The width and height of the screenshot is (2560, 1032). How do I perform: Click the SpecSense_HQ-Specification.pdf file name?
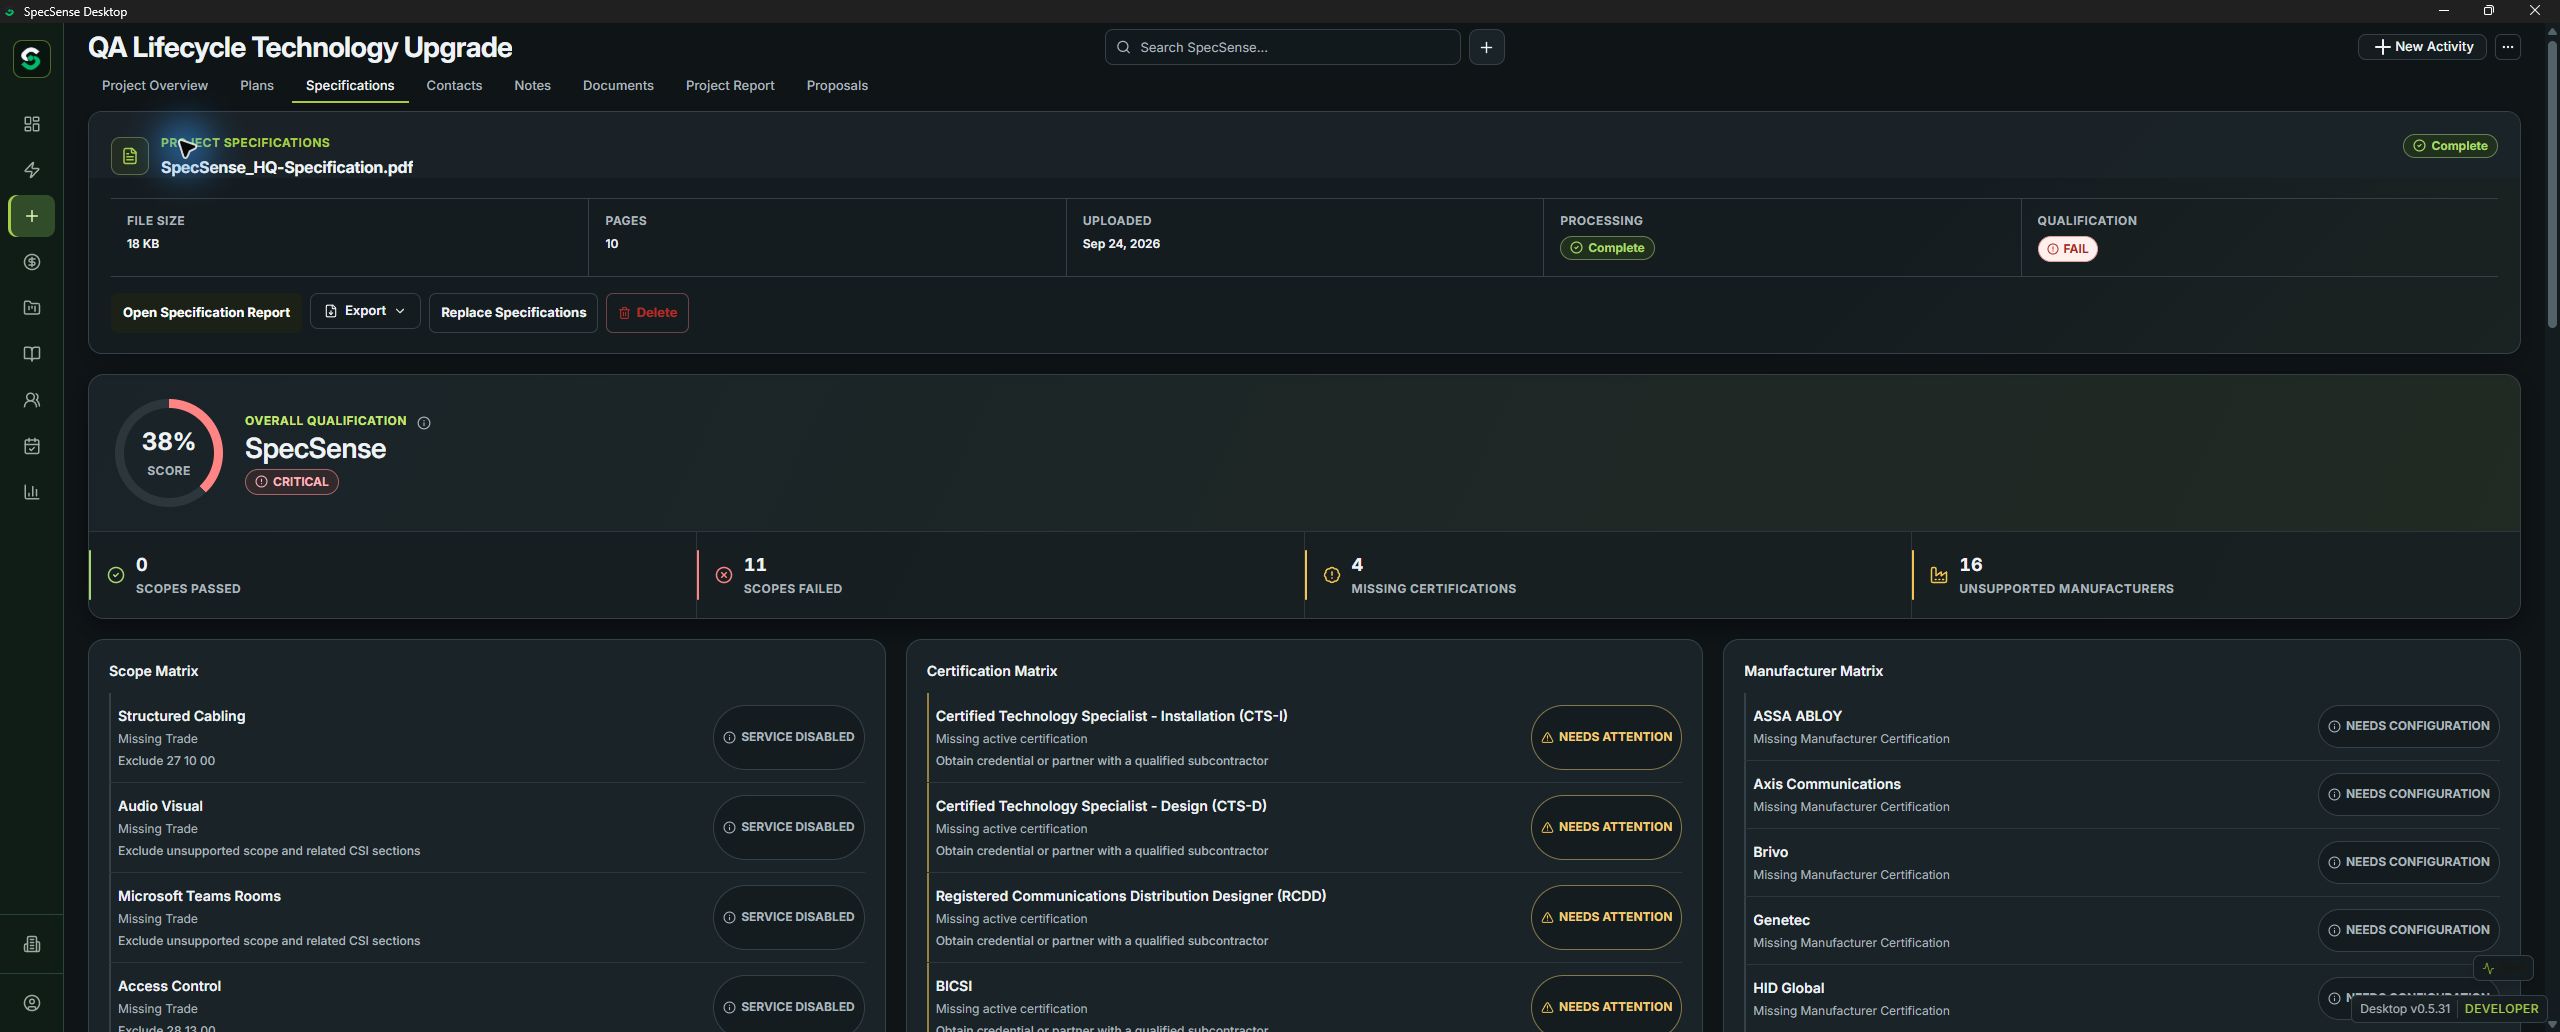tap(287, 168)
